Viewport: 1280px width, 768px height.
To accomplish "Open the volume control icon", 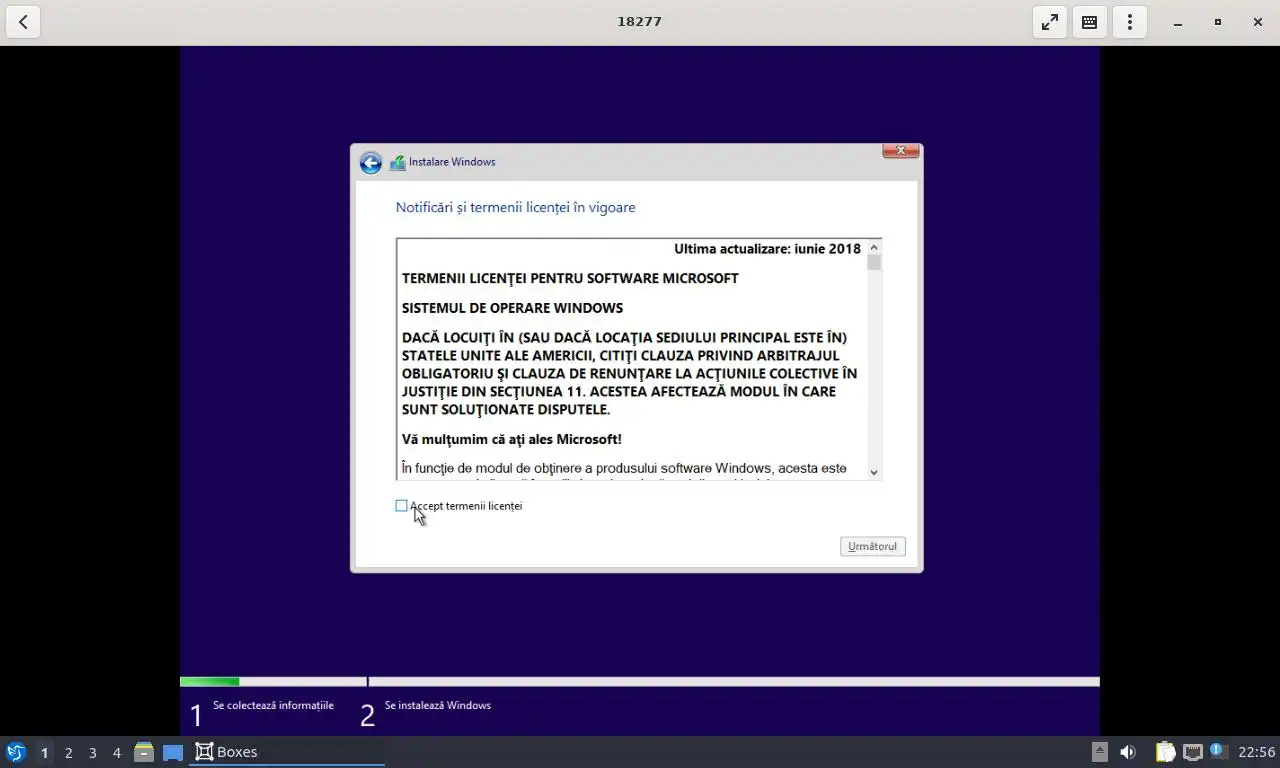I will pyautogui.click(x=1128, y=752).
